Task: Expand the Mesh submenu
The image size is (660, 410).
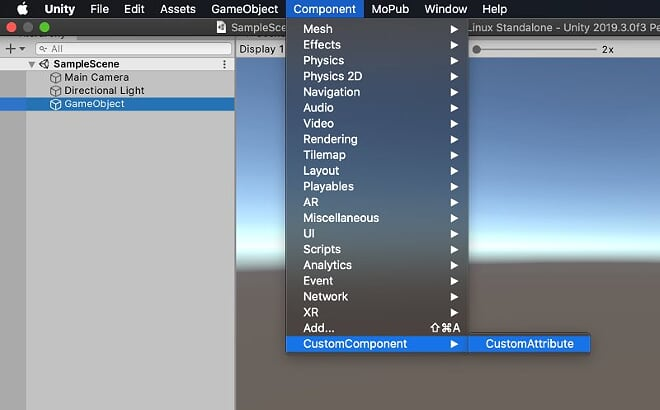Action: pos(377,29)
